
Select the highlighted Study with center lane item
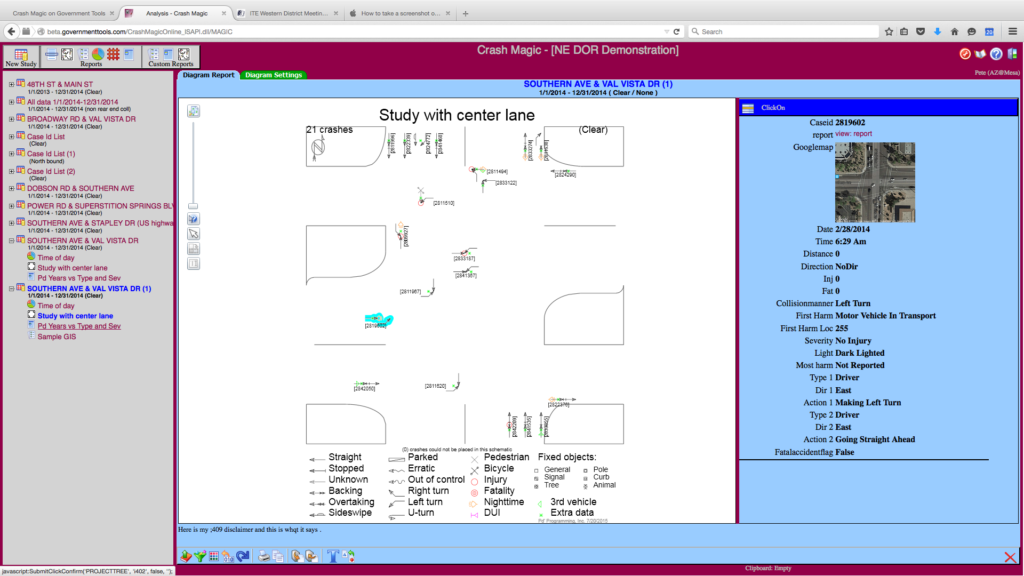pos(75,316)
